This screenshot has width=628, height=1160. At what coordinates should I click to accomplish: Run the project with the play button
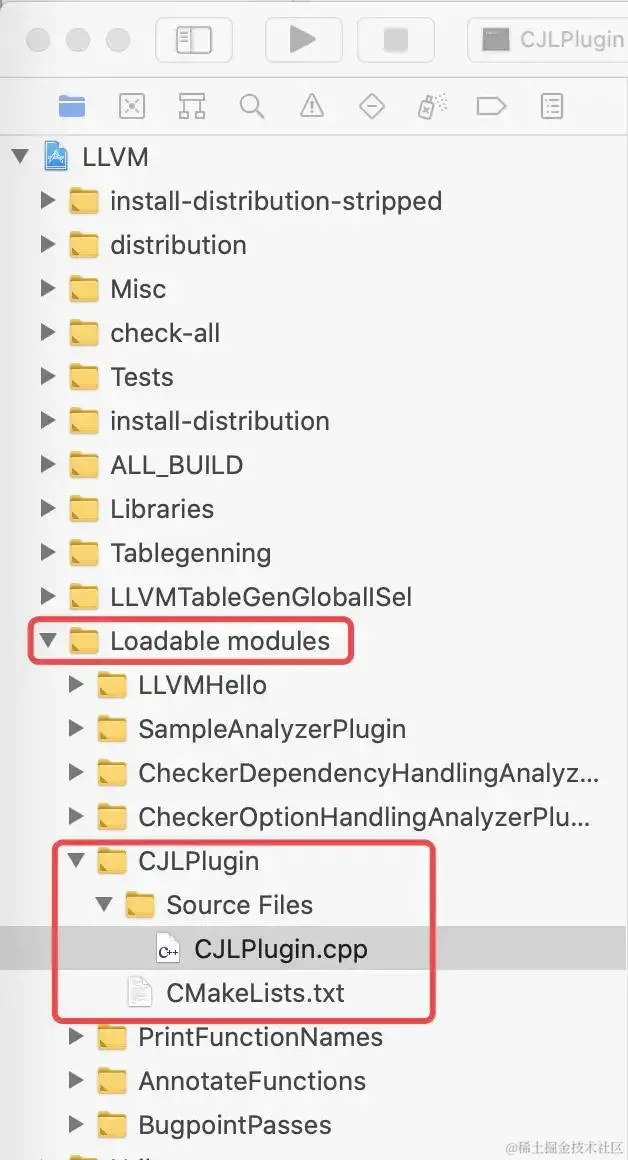coord(302,39)
